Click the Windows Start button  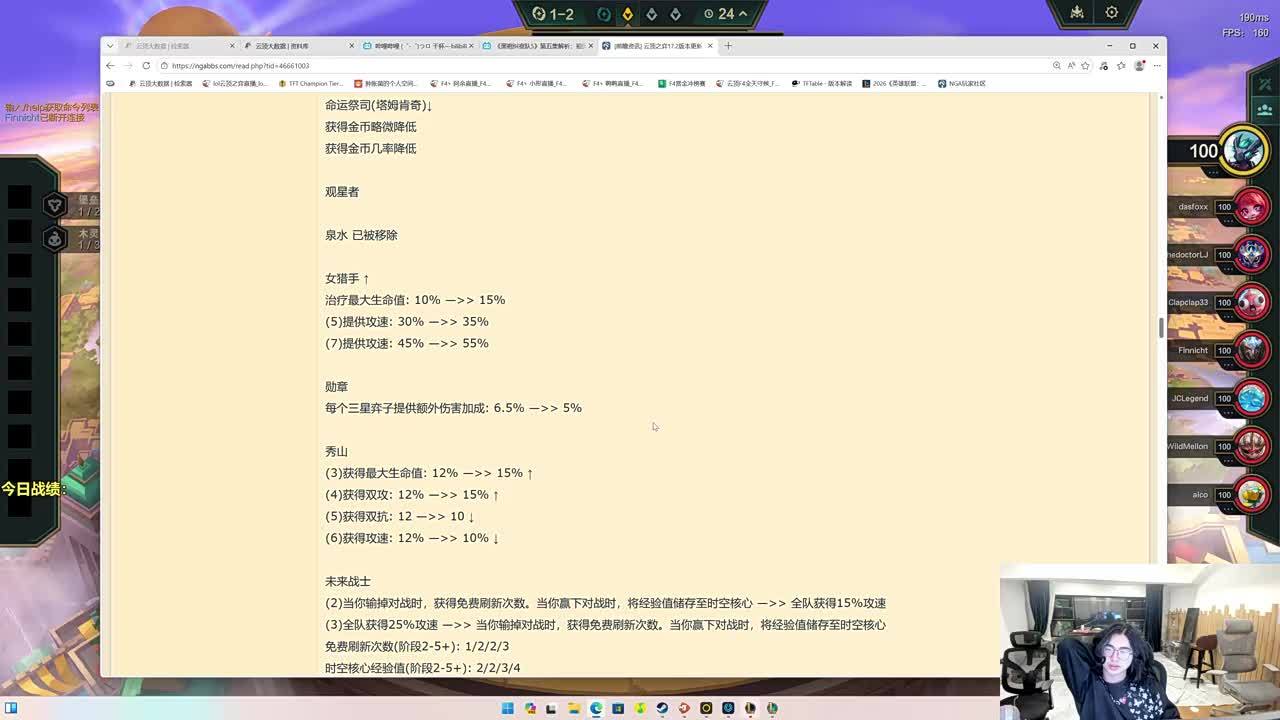(x=508, y=708)
